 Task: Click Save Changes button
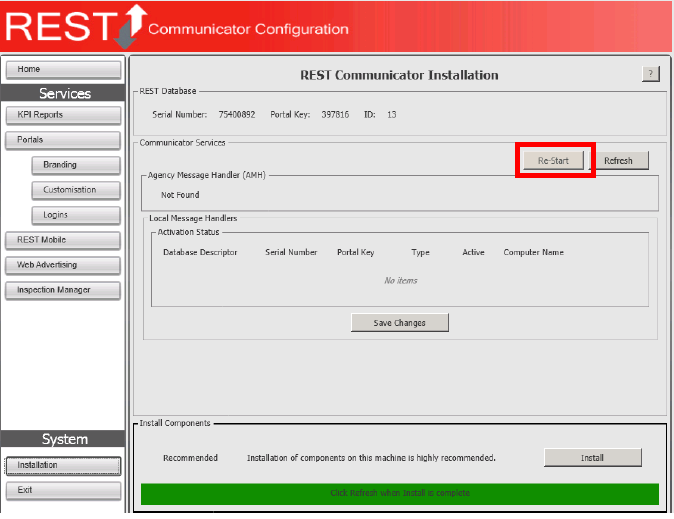coord(400,322)
